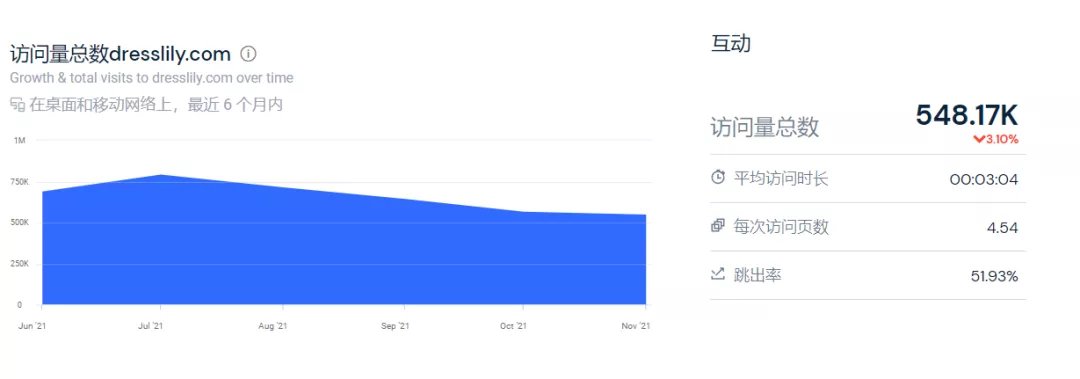The image size is (1080, 379).
Task: Click the 互动 section heading
Action: pos(730,43)
